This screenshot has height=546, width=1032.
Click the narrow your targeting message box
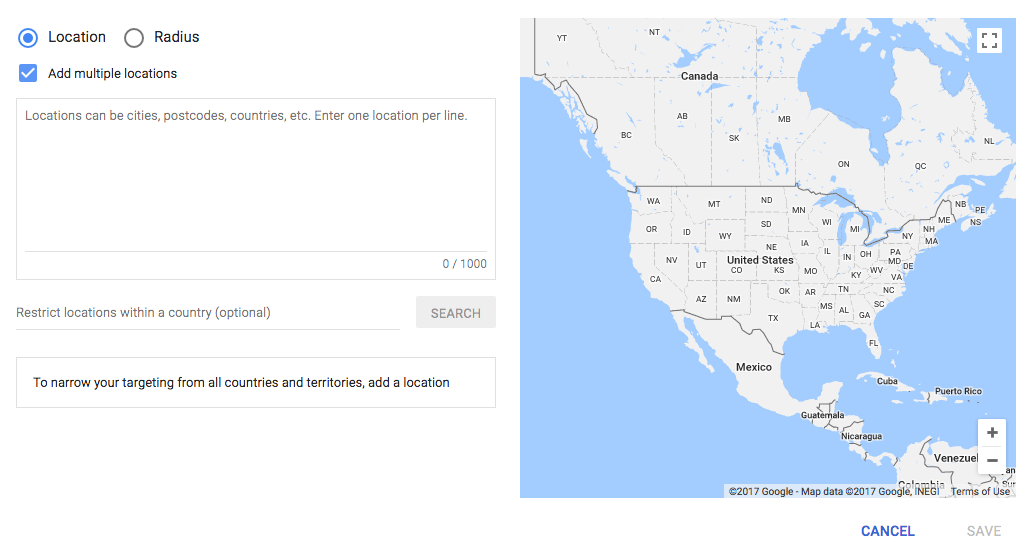[x=256, y=382]
